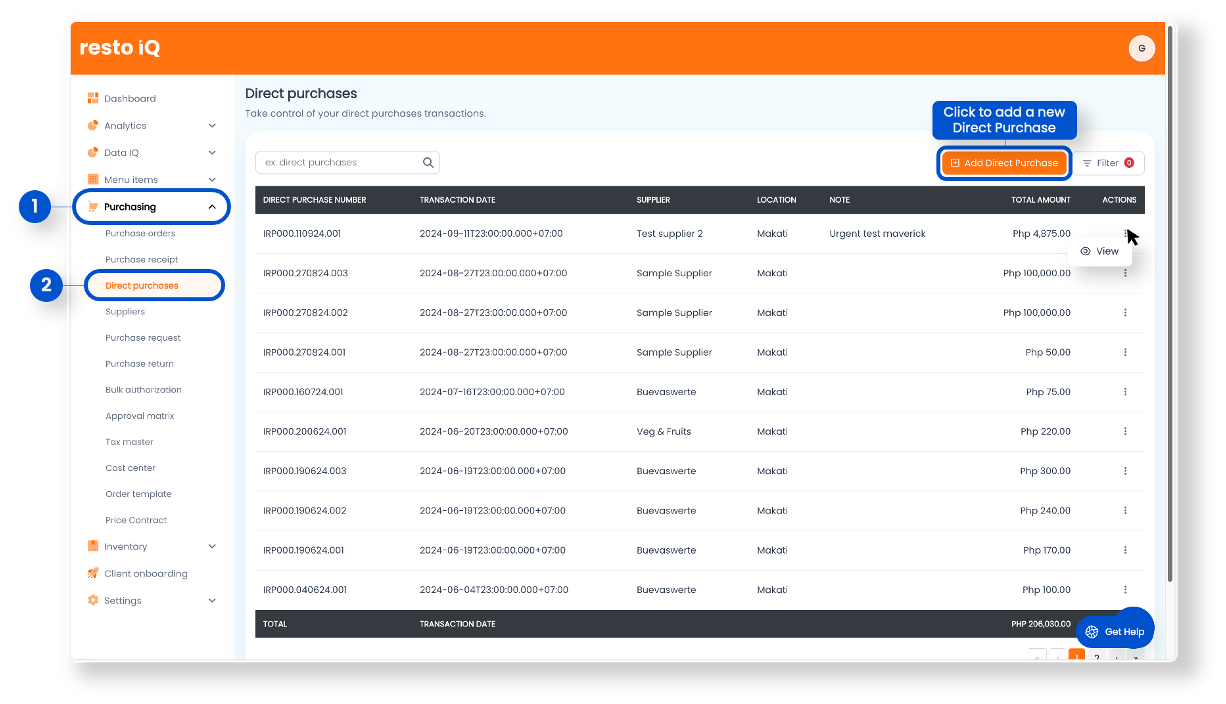1226x704 pixels.
Task: Click amount Php 4,875.00
Action: coord(1042,234)
